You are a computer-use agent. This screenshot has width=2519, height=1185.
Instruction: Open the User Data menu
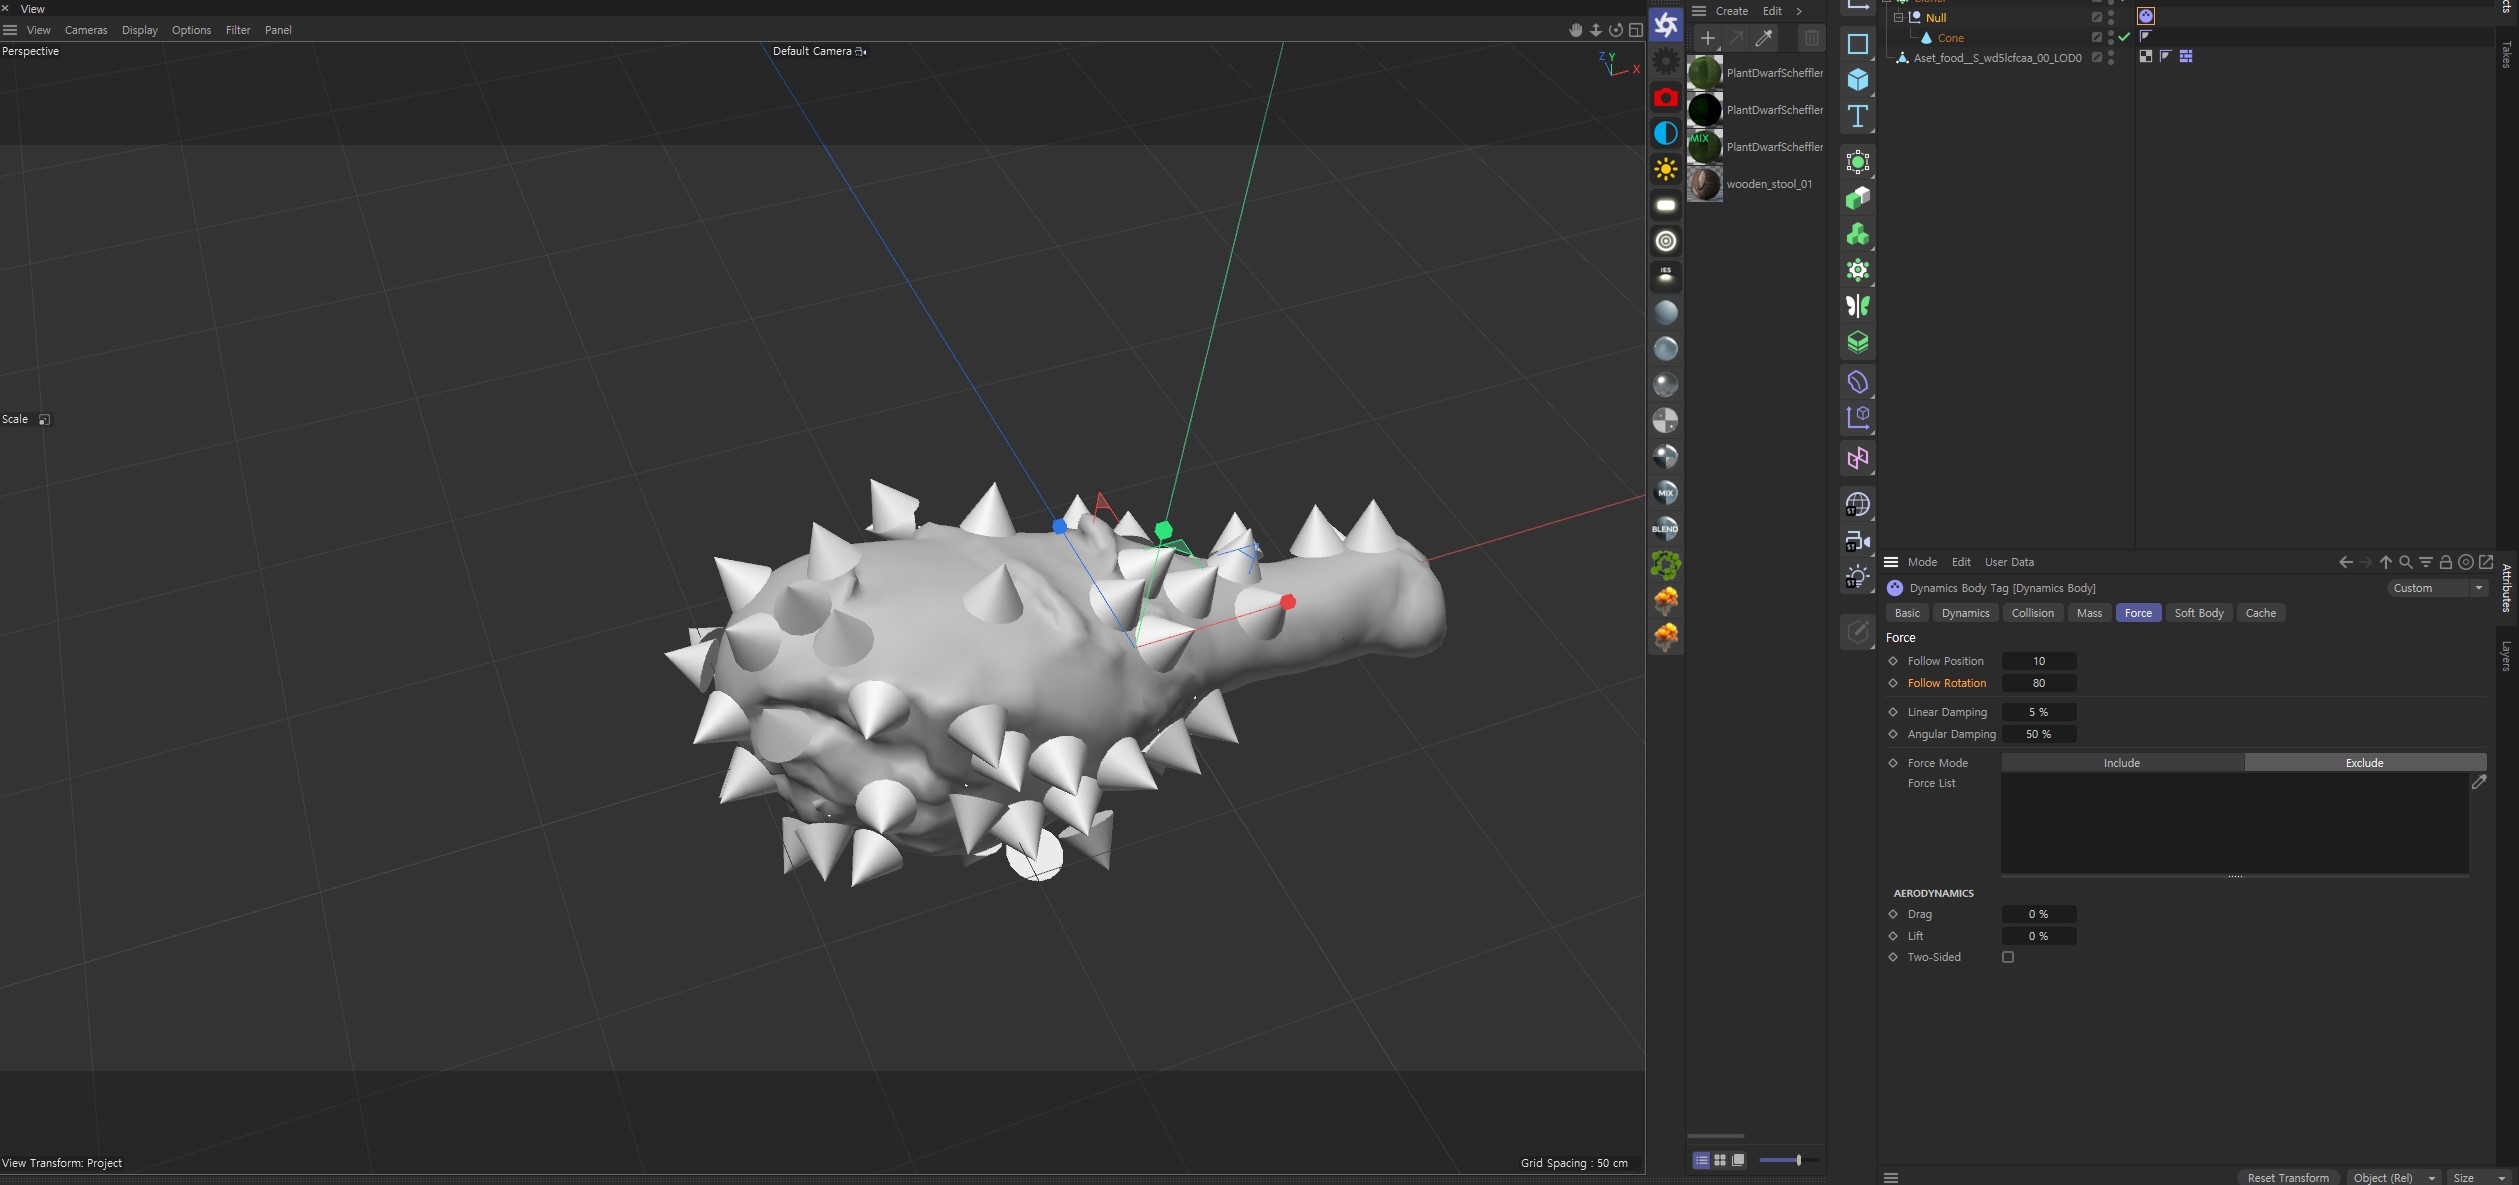pyautogui.click(x=2009, y=562)
